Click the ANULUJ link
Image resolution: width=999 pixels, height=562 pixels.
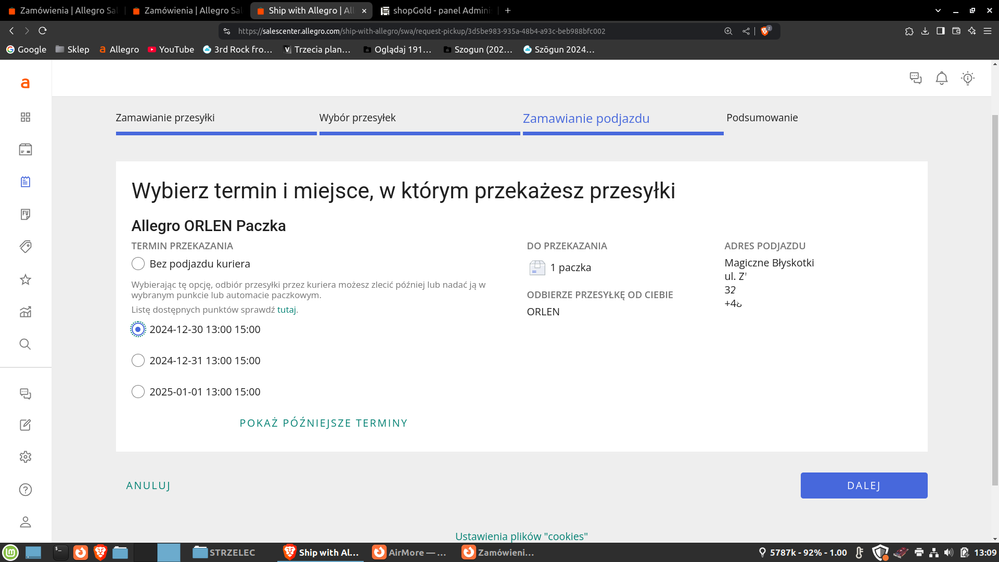[148, 486]
